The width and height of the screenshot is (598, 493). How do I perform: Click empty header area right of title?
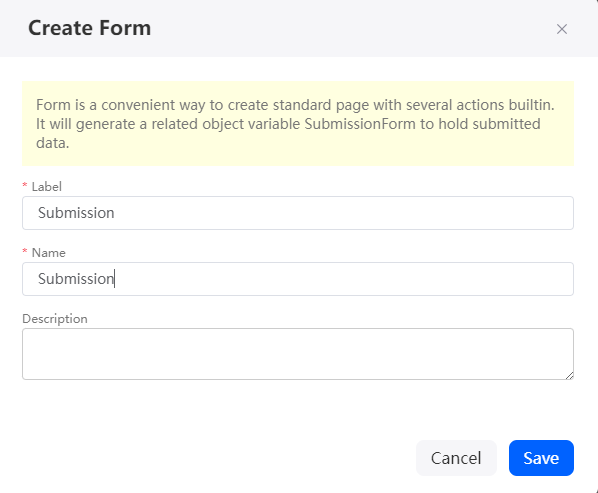pyautogui.click(x=351, y=28)
